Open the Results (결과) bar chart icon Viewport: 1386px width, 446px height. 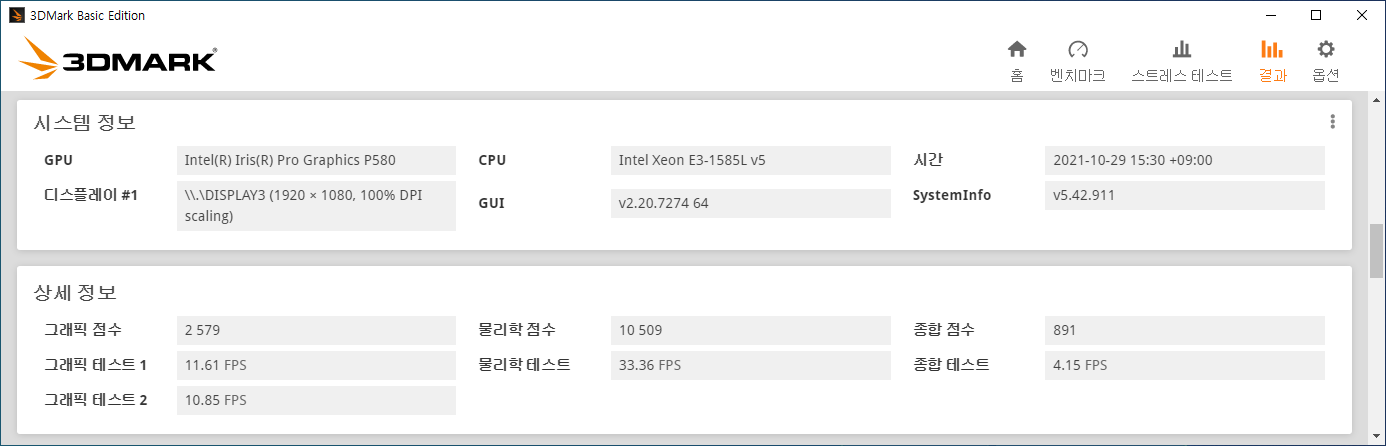1272,49
